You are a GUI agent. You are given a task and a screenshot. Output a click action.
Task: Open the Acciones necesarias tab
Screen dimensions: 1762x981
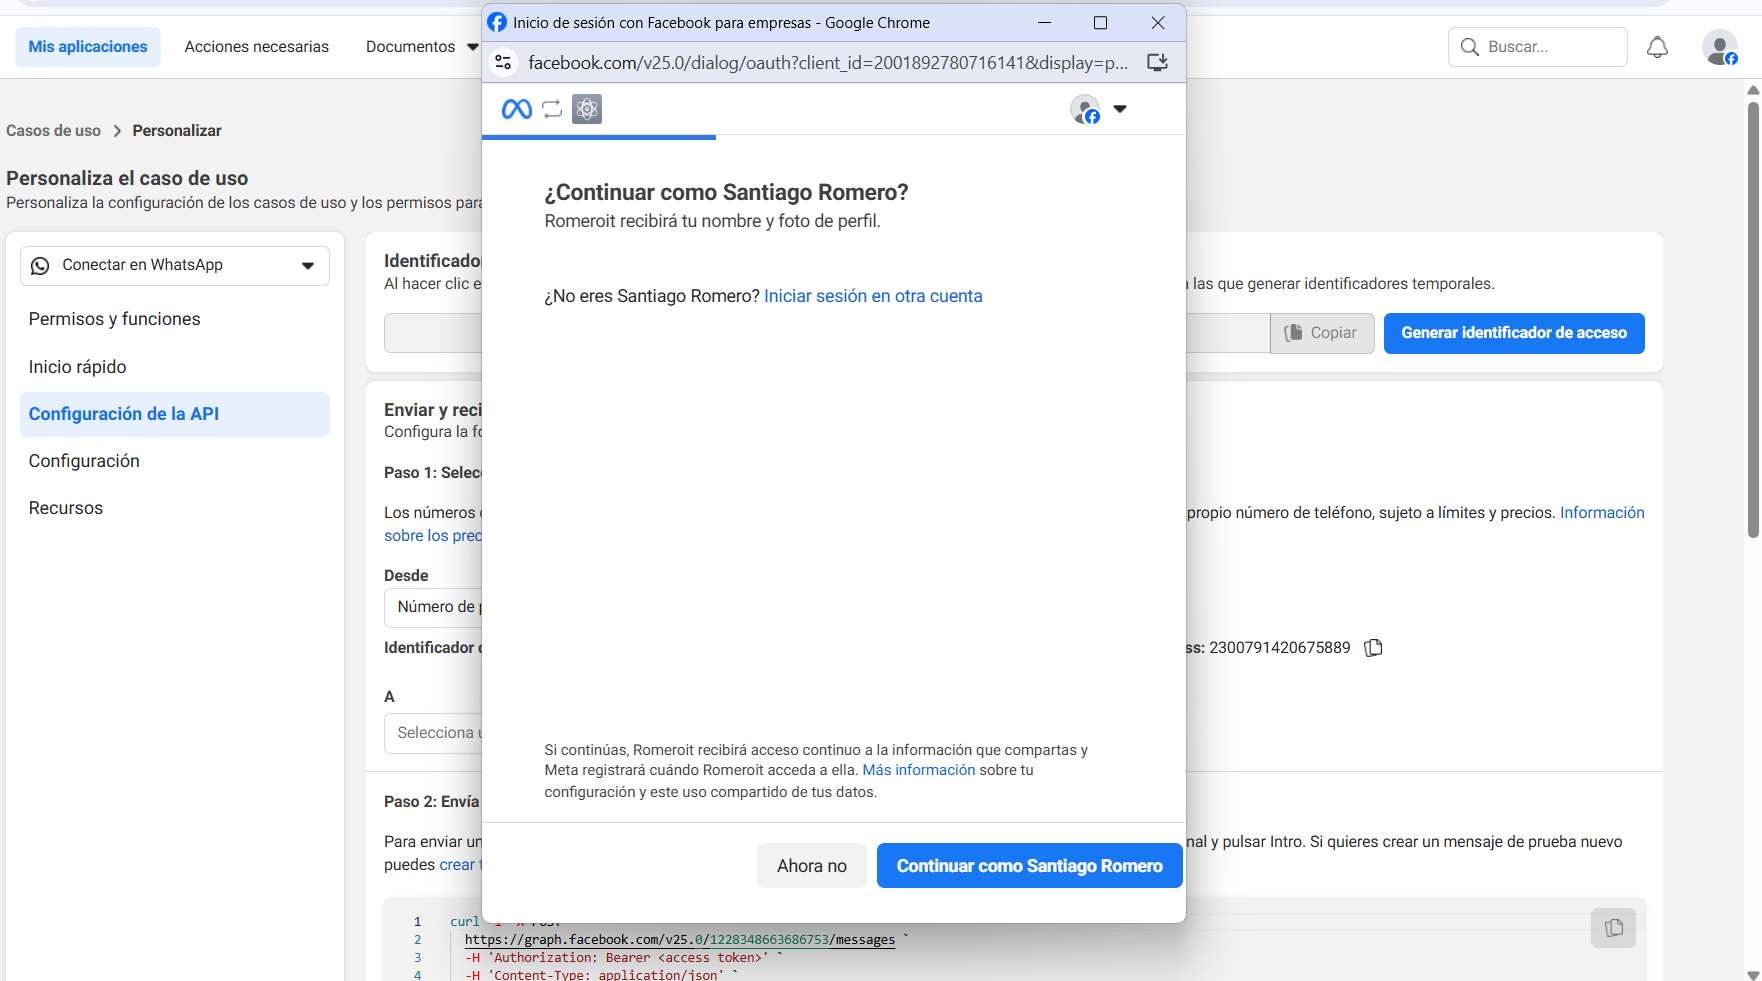(257, 47)
